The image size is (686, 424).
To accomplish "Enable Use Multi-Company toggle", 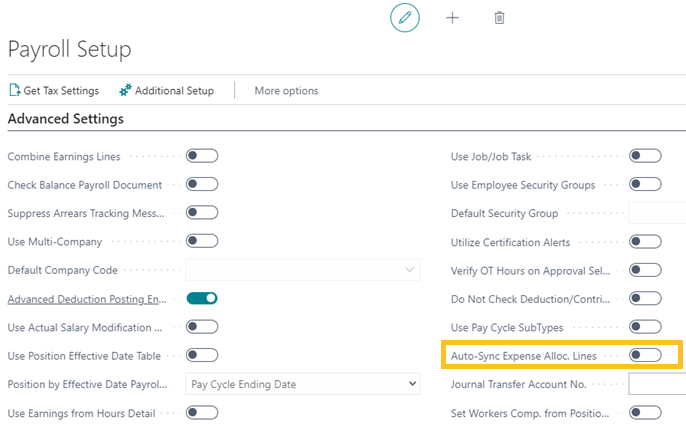I will pos(202,241).
